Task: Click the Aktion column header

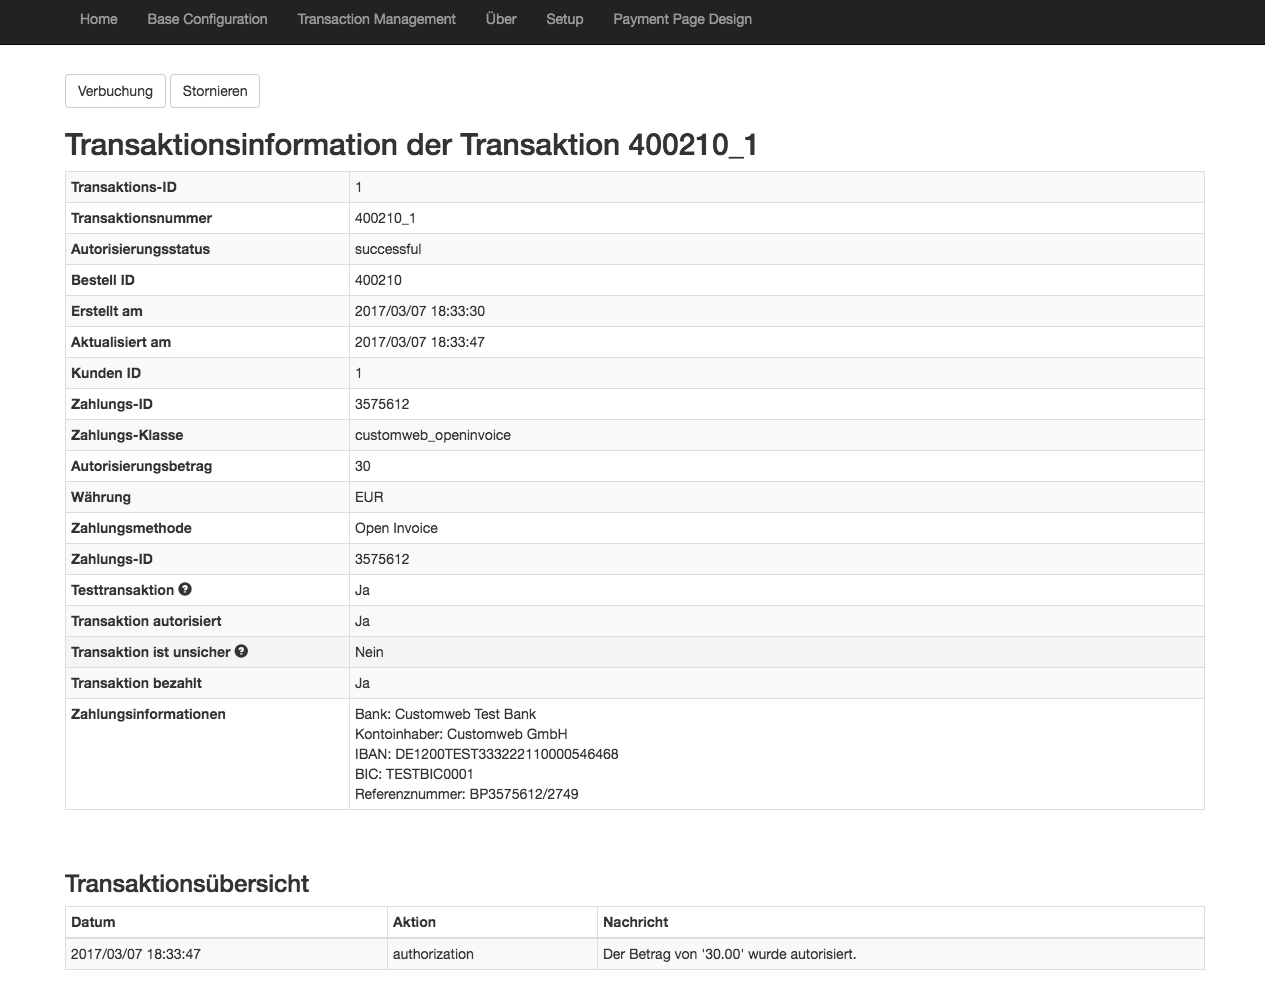Action: pyautogui.click(x=414, y=922)
